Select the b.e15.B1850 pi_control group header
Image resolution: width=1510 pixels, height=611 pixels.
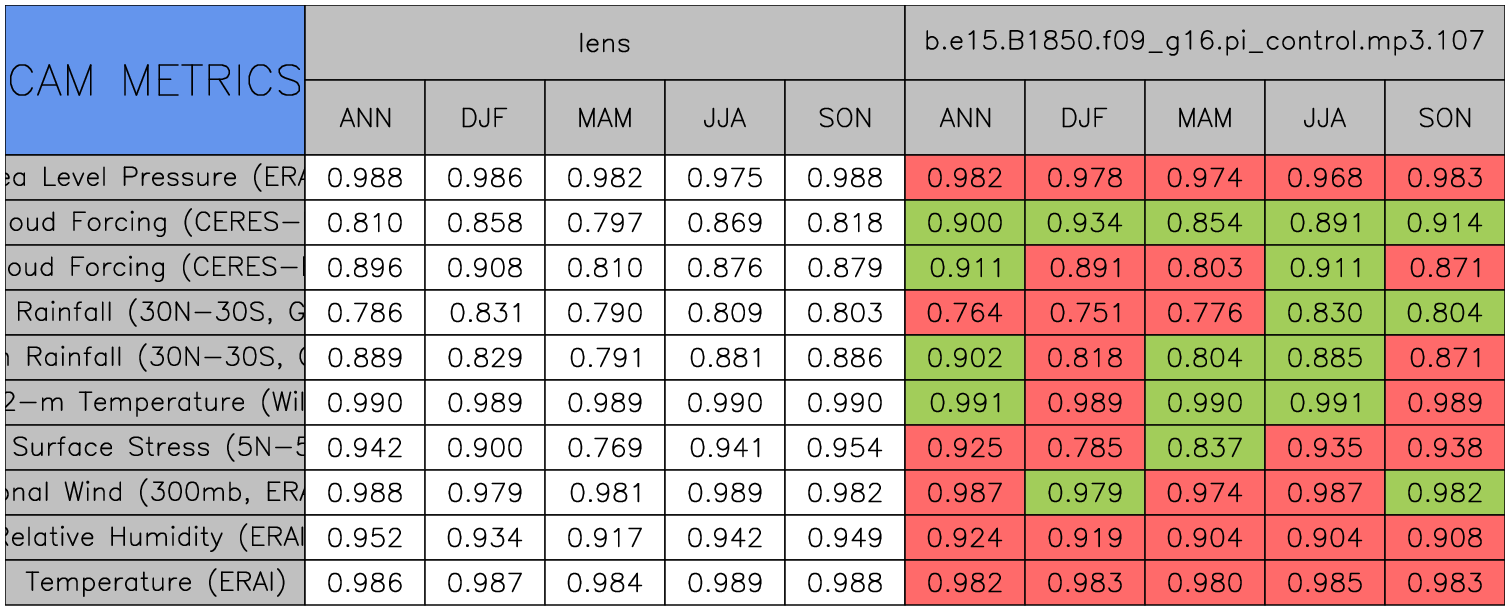[x=1204, y=43]
